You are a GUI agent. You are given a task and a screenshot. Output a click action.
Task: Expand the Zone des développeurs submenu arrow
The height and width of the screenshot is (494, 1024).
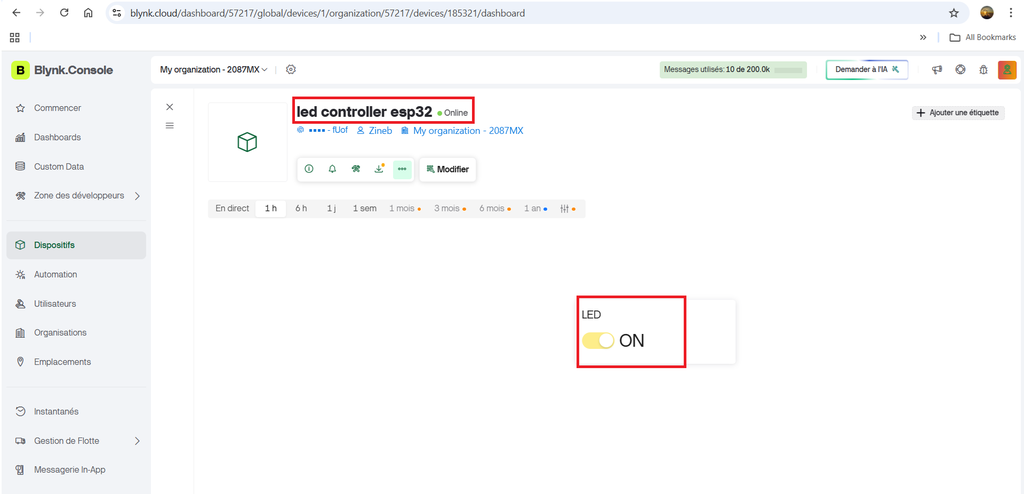137,195
